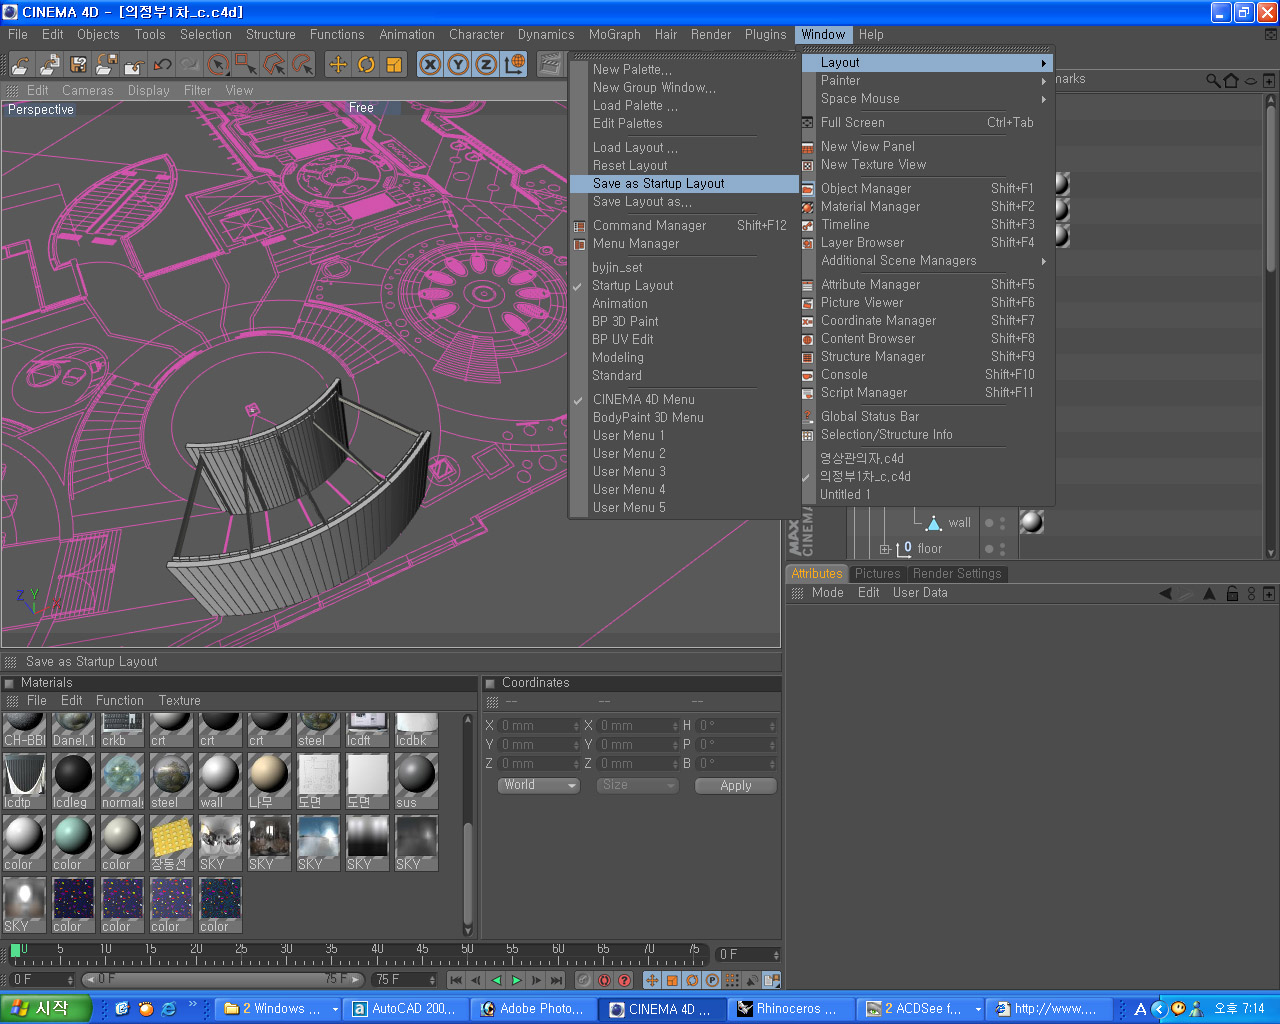1280x1024 pixels.
Task: Select the Move tool crosshair icon
Action: [x=338, y=65]
